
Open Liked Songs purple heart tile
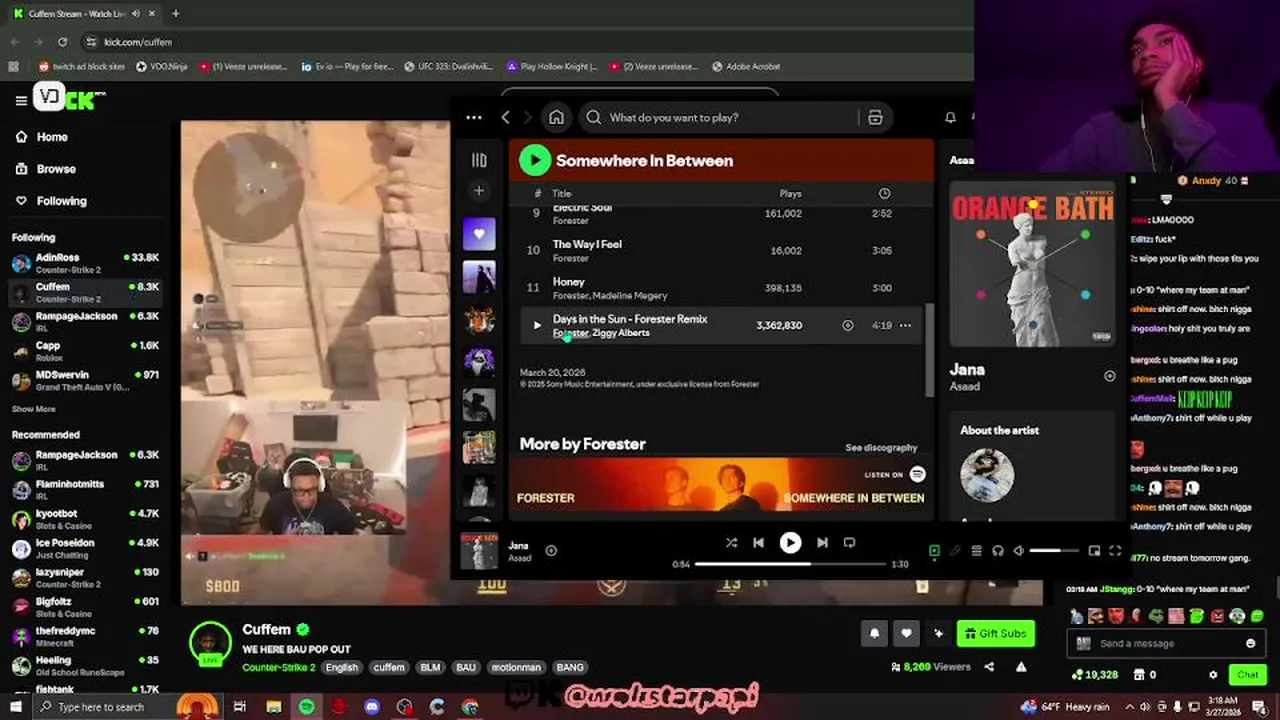coord(479,234)
